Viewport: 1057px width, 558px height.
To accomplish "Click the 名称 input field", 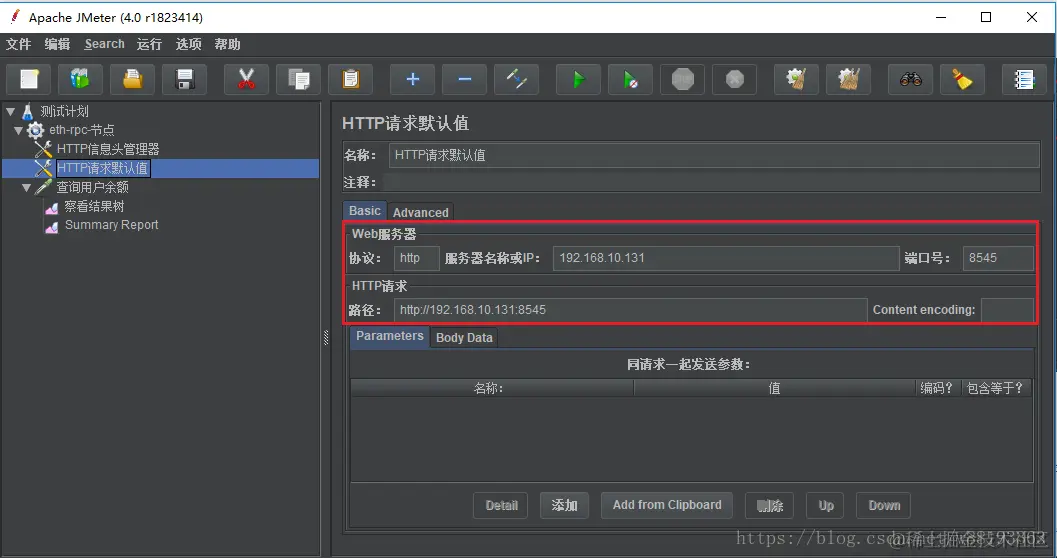I will click(714, 155).
